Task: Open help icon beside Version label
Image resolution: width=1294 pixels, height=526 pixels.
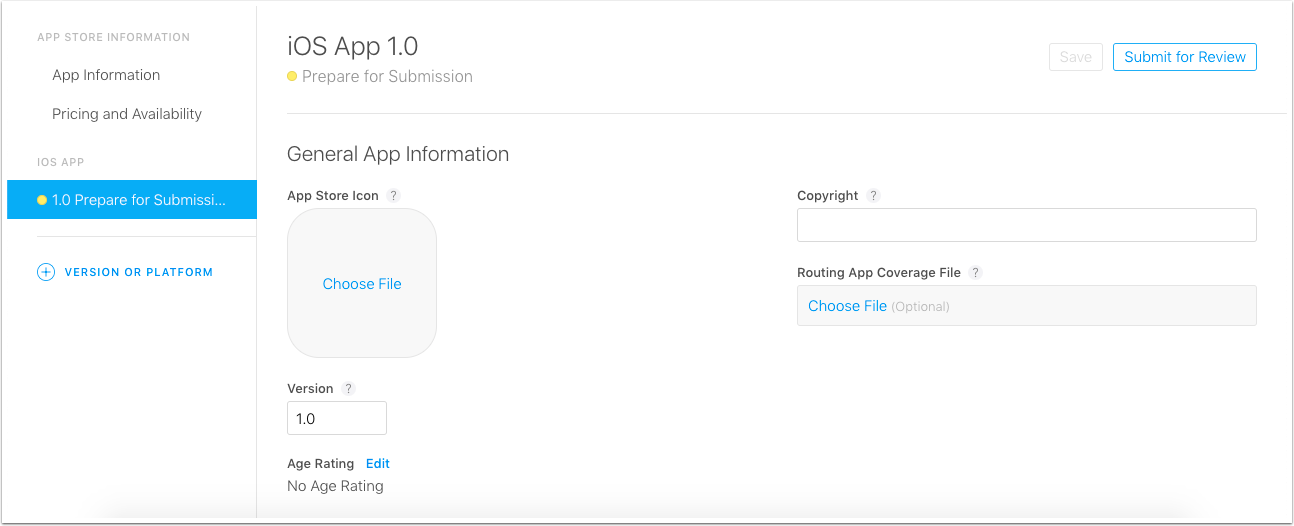Action: (x=349, y=389)
